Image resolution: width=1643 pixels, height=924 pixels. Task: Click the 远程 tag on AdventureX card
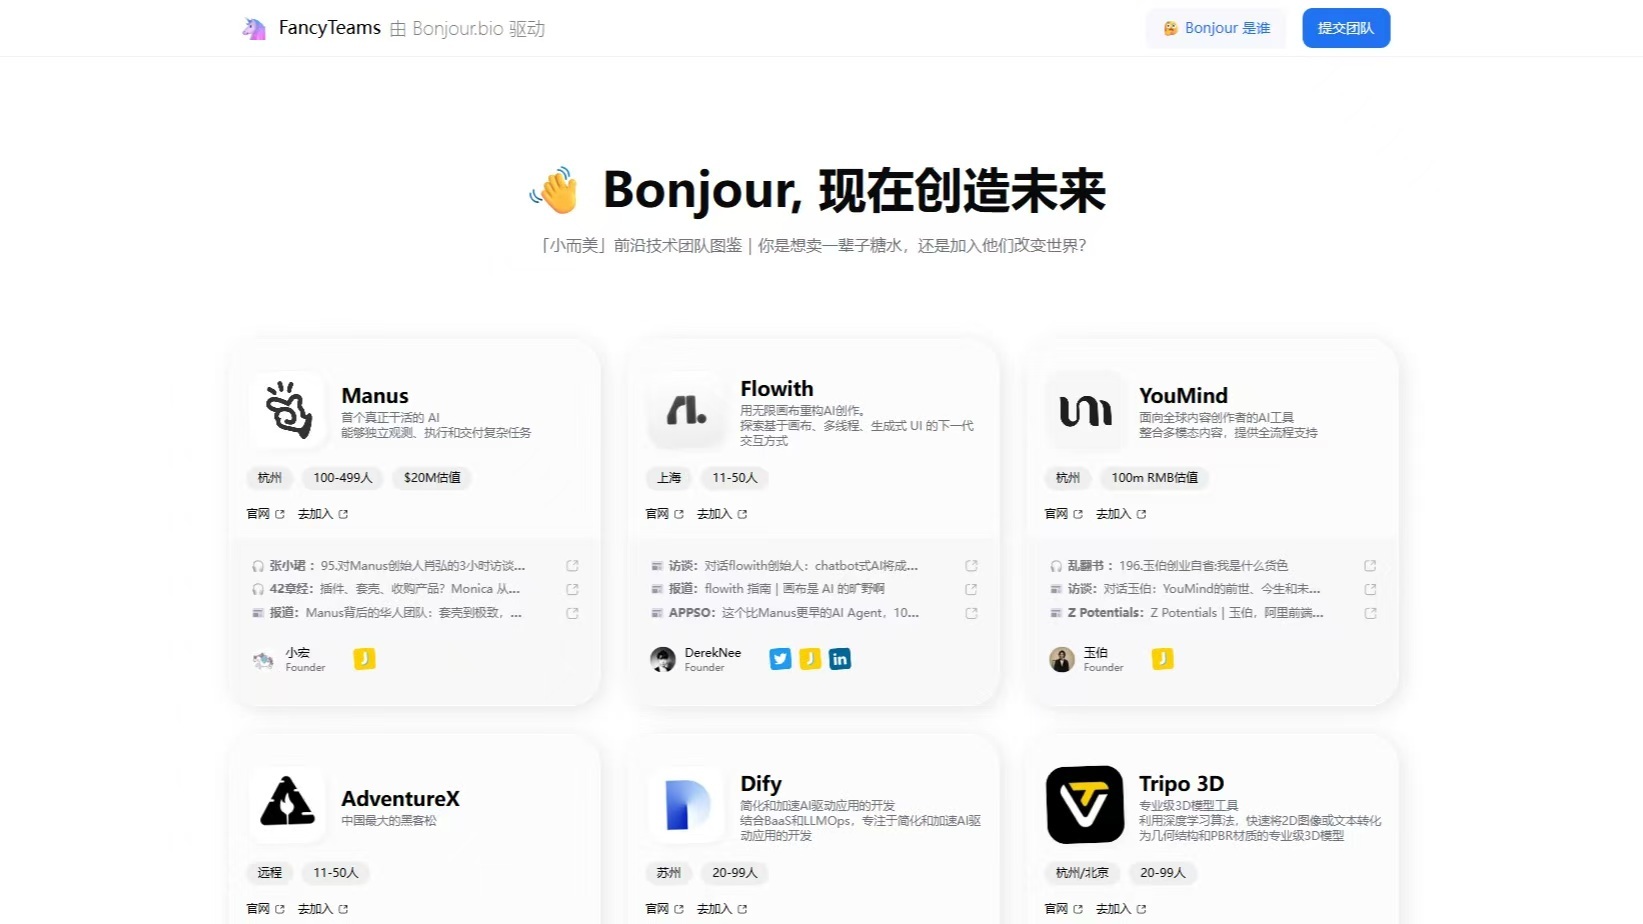(x=270, y=873)
